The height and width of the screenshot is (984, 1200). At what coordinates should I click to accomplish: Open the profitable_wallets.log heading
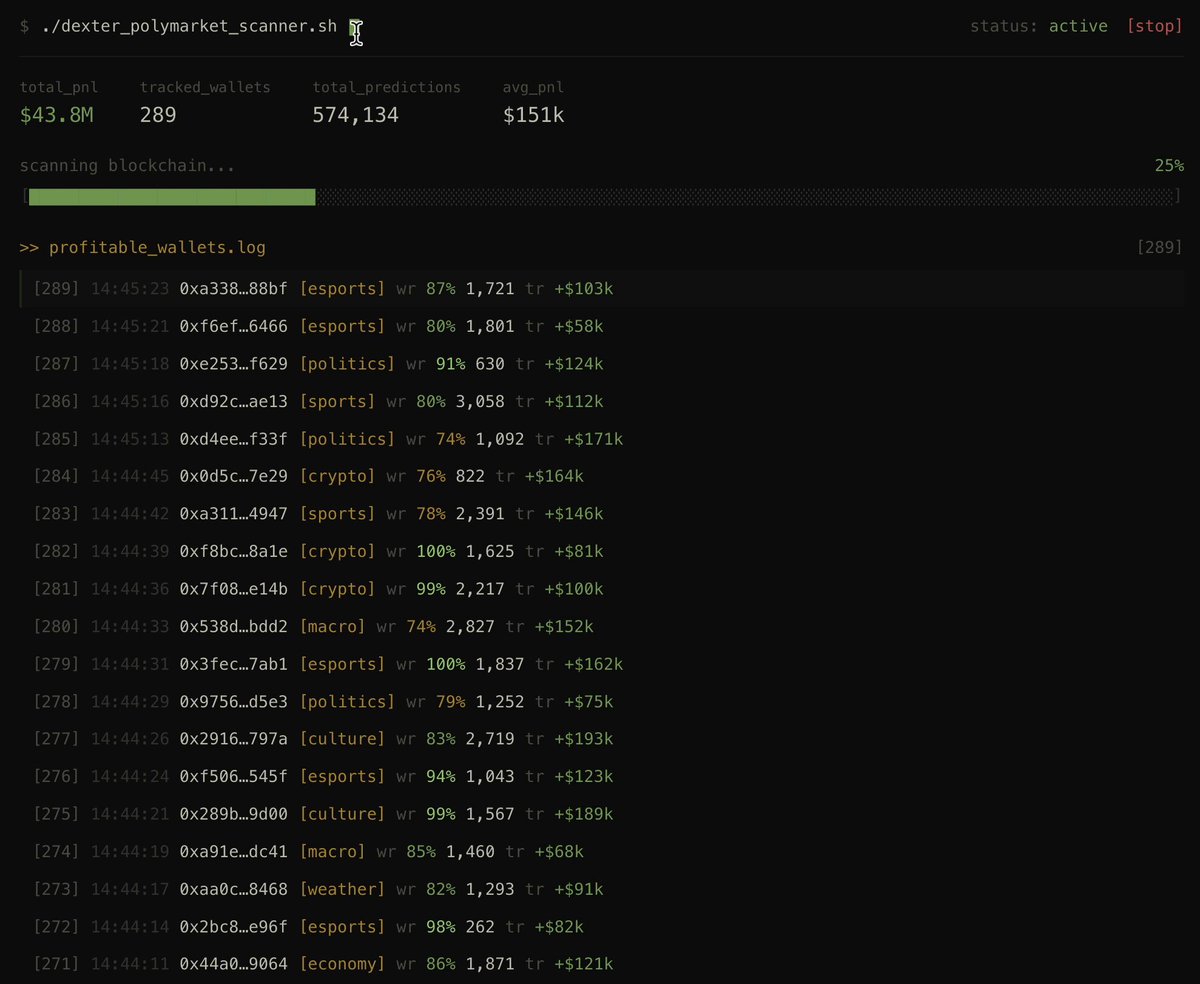(x=157, y=247)
